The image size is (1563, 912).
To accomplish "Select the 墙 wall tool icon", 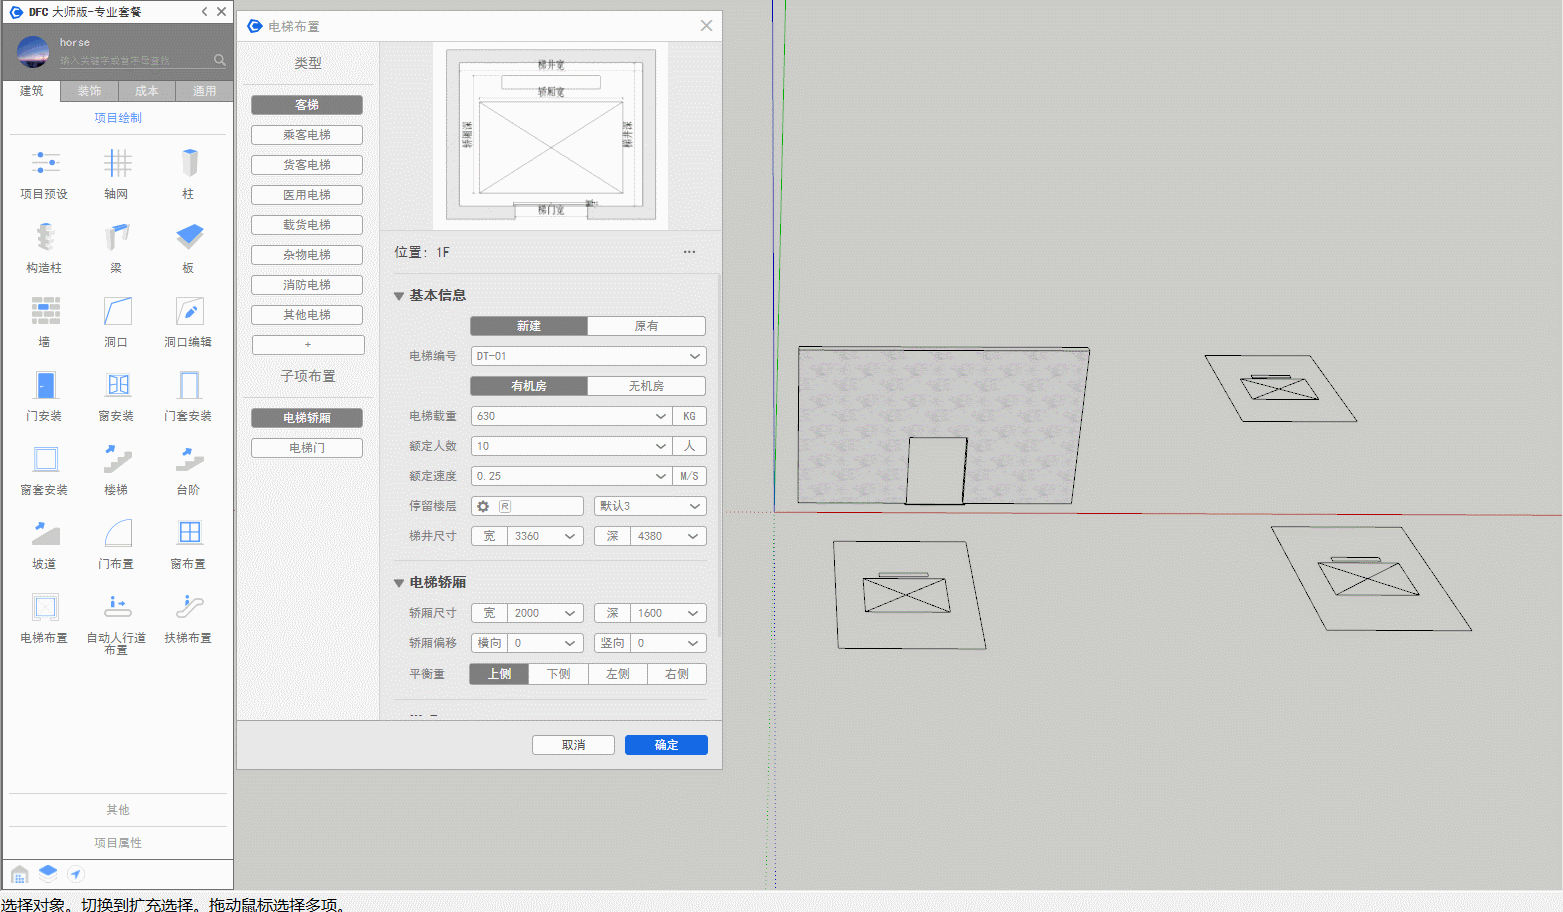I will [x=45, y=311].
